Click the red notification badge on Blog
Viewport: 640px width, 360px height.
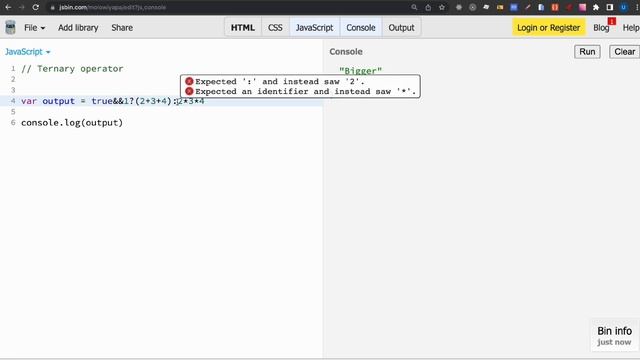[x=611, y=21]
